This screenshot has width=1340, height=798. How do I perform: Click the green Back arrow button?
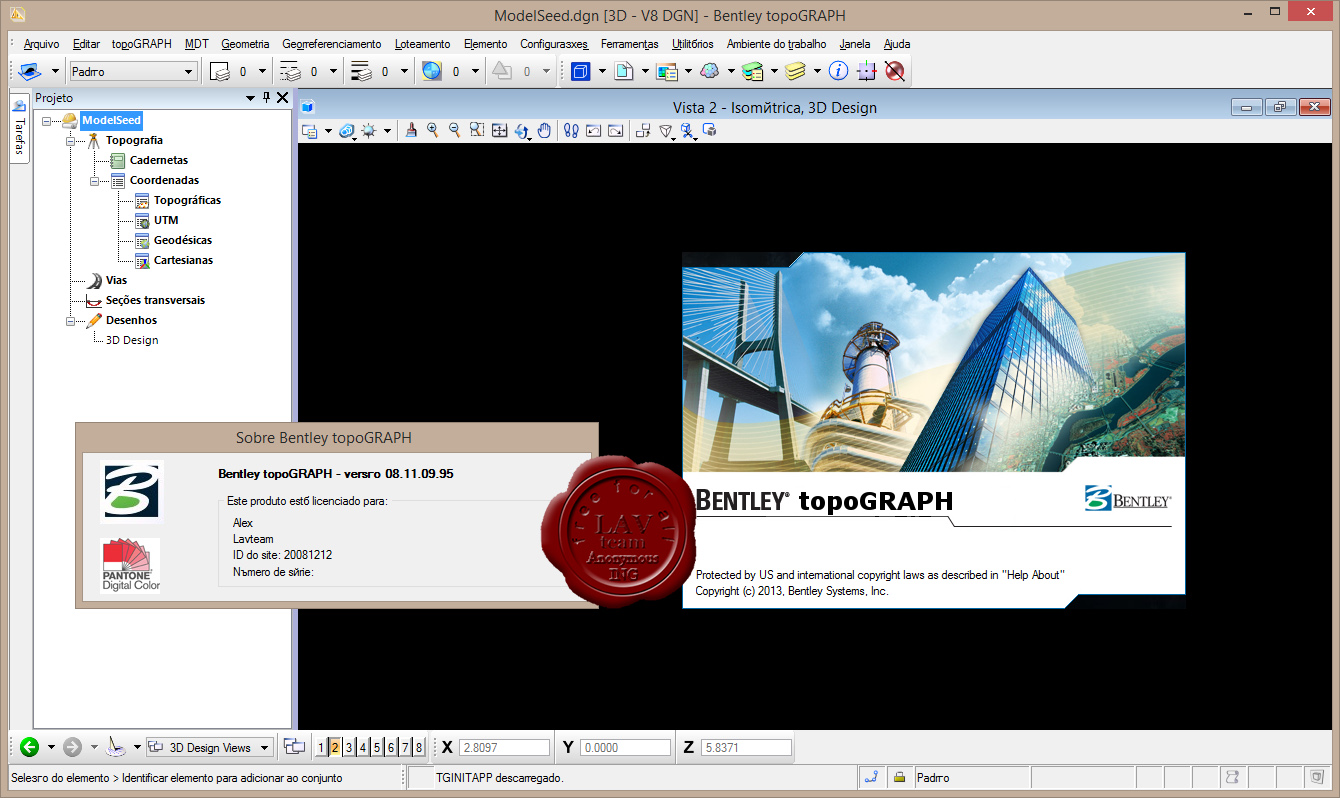pos(29,746)
